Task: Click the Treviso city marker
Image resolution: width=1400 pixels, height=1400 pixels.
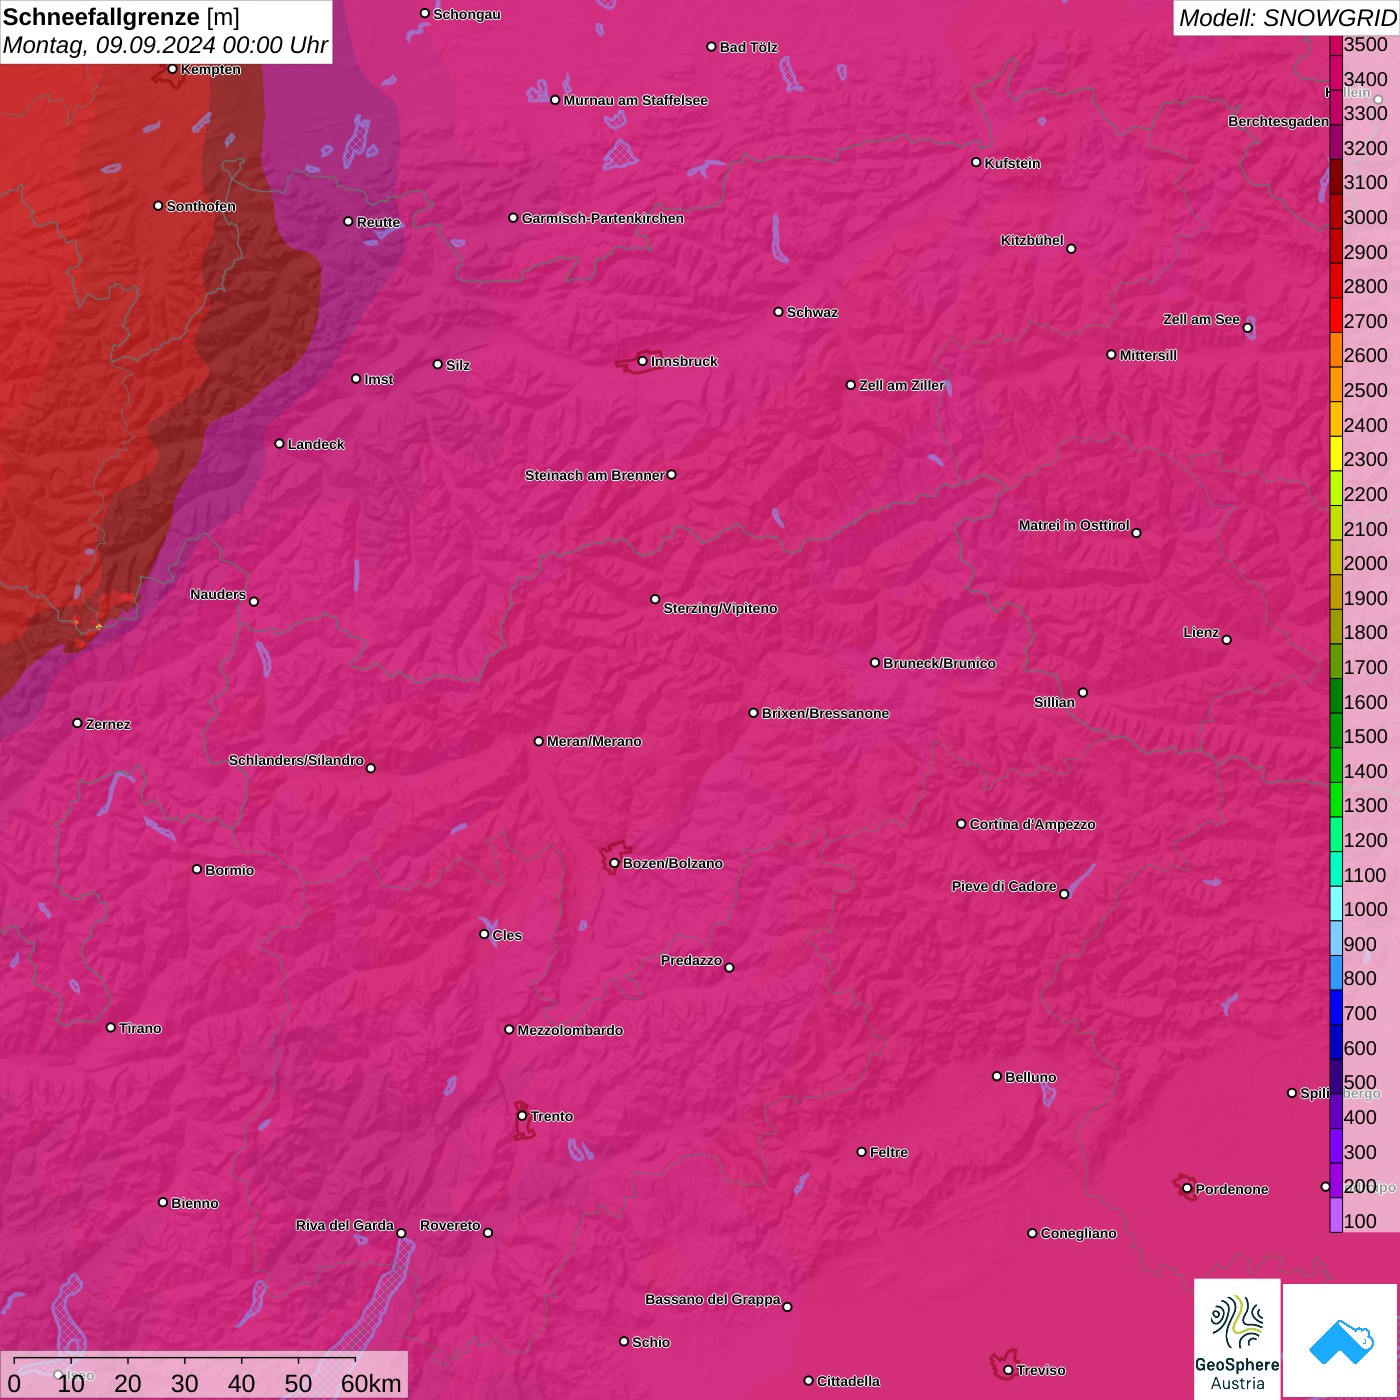Action: 1008,1370
